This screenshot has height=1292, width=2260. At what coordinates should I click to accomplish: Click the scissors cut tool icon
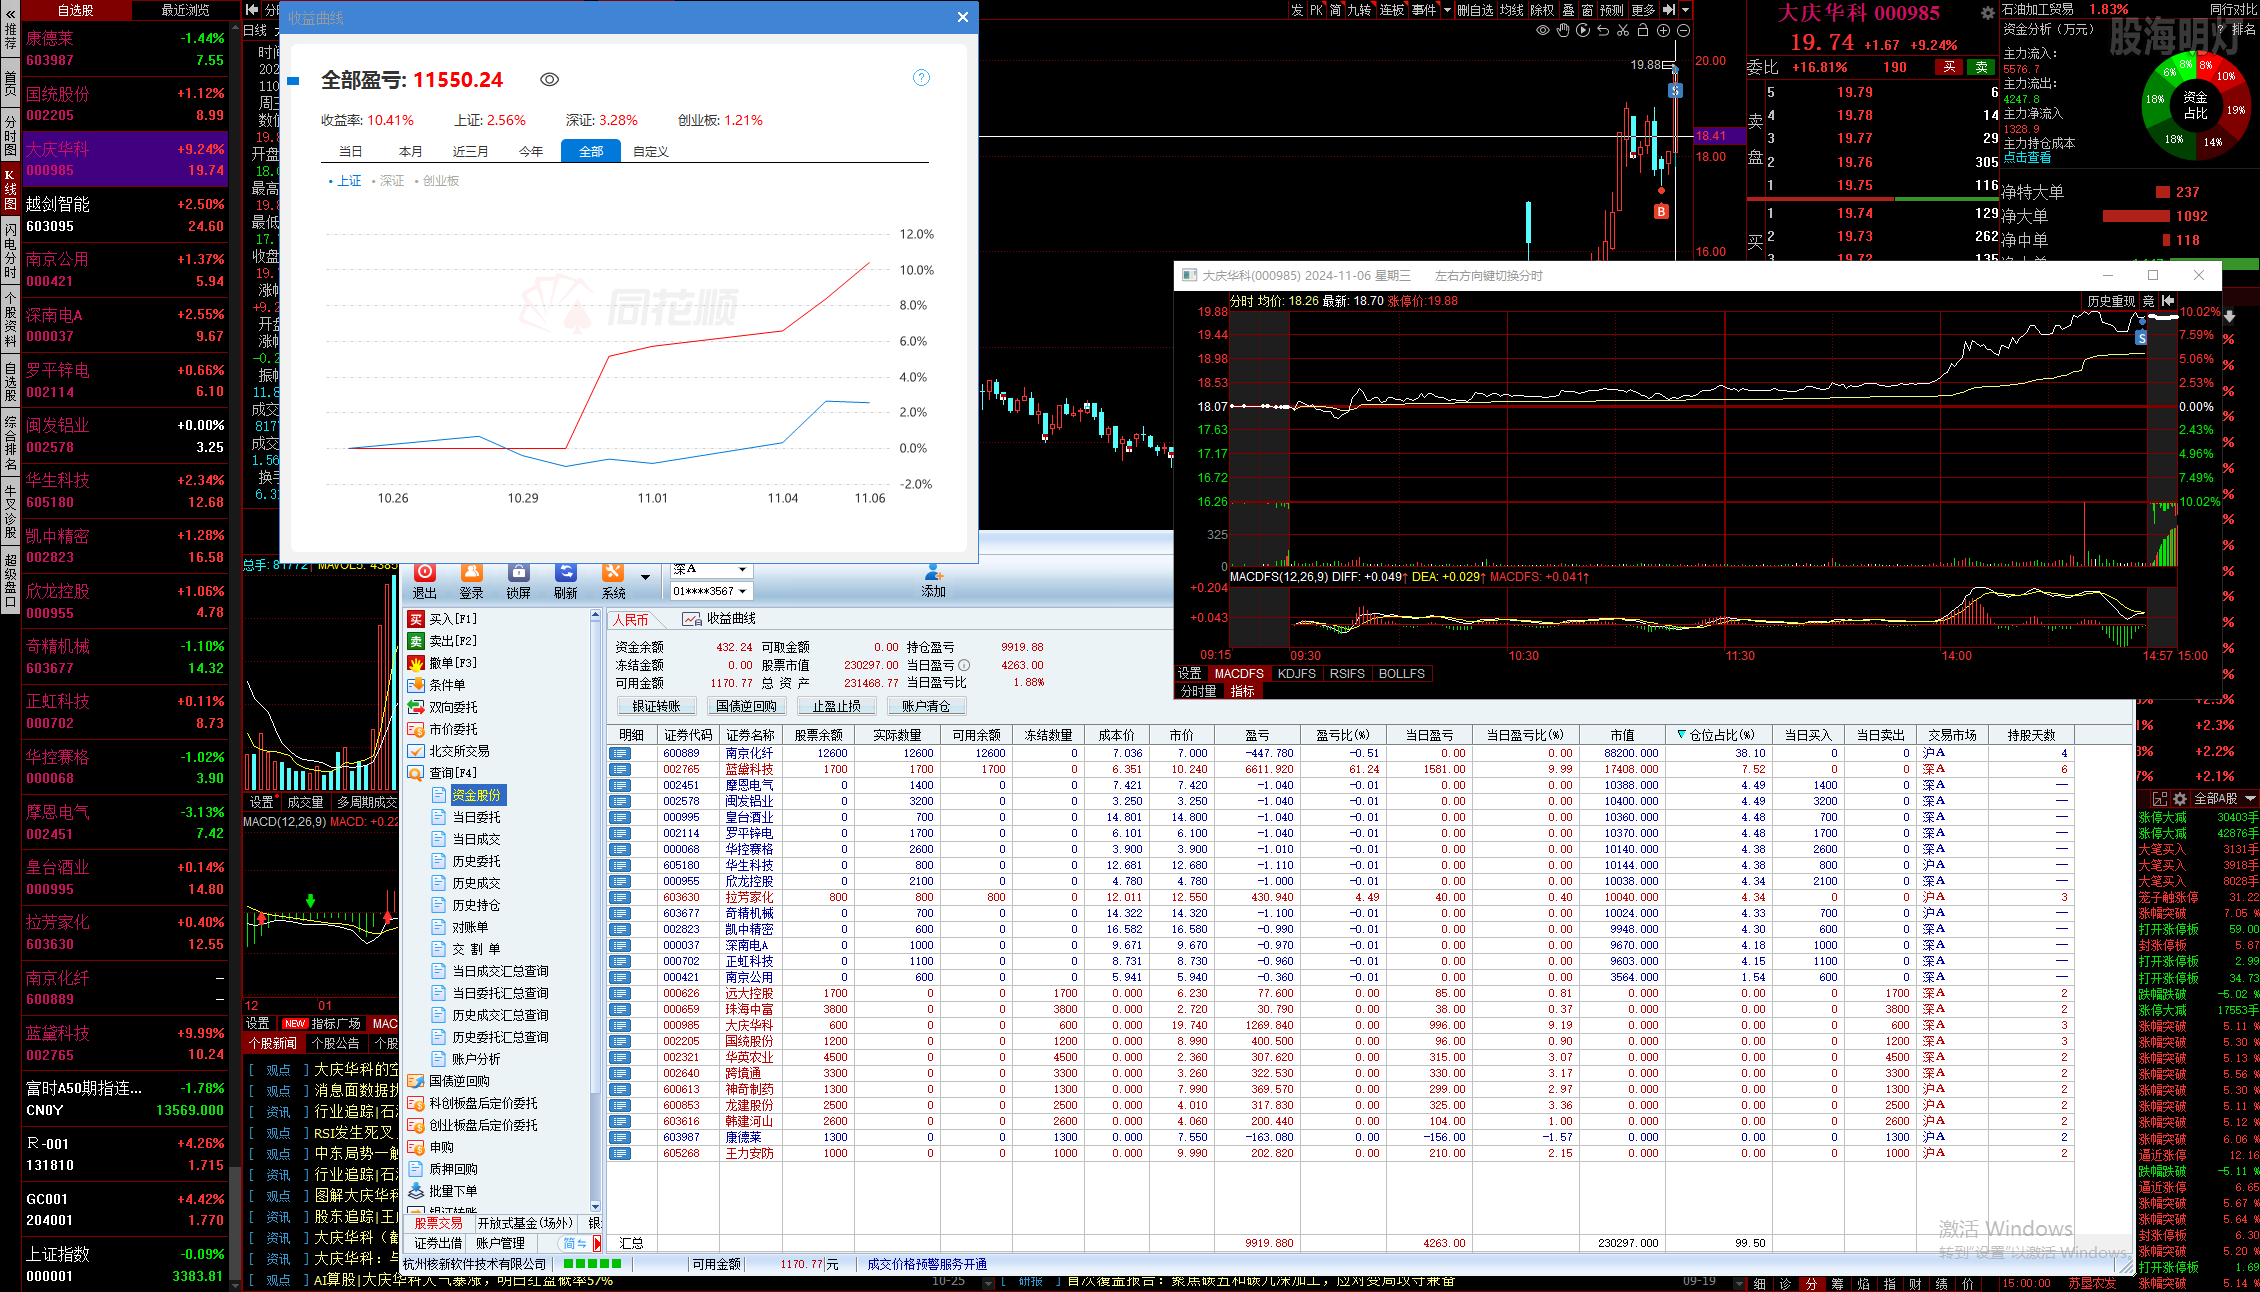coord(1623,30)
